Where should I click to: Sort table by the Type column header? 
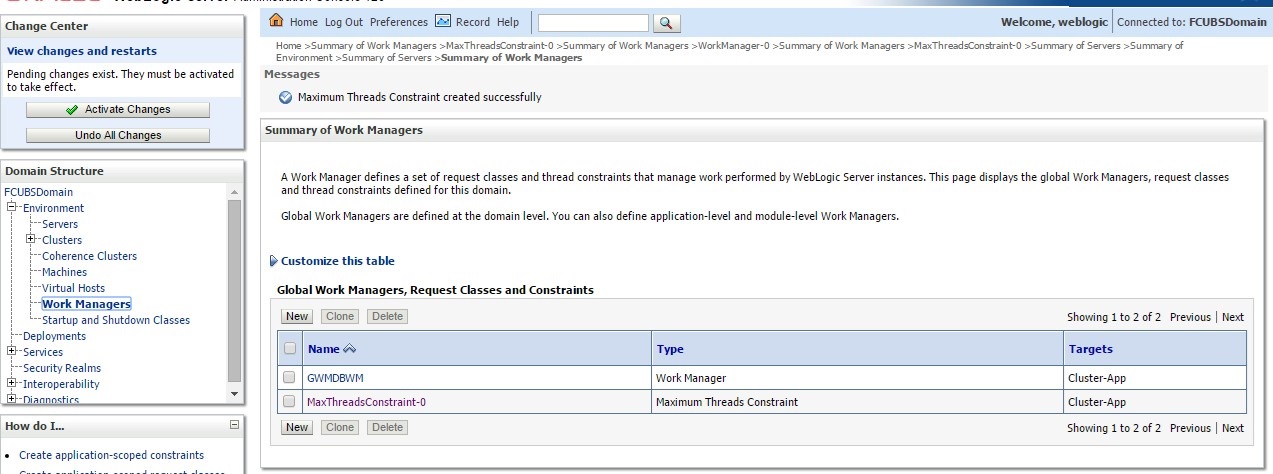tap(670, 349)
